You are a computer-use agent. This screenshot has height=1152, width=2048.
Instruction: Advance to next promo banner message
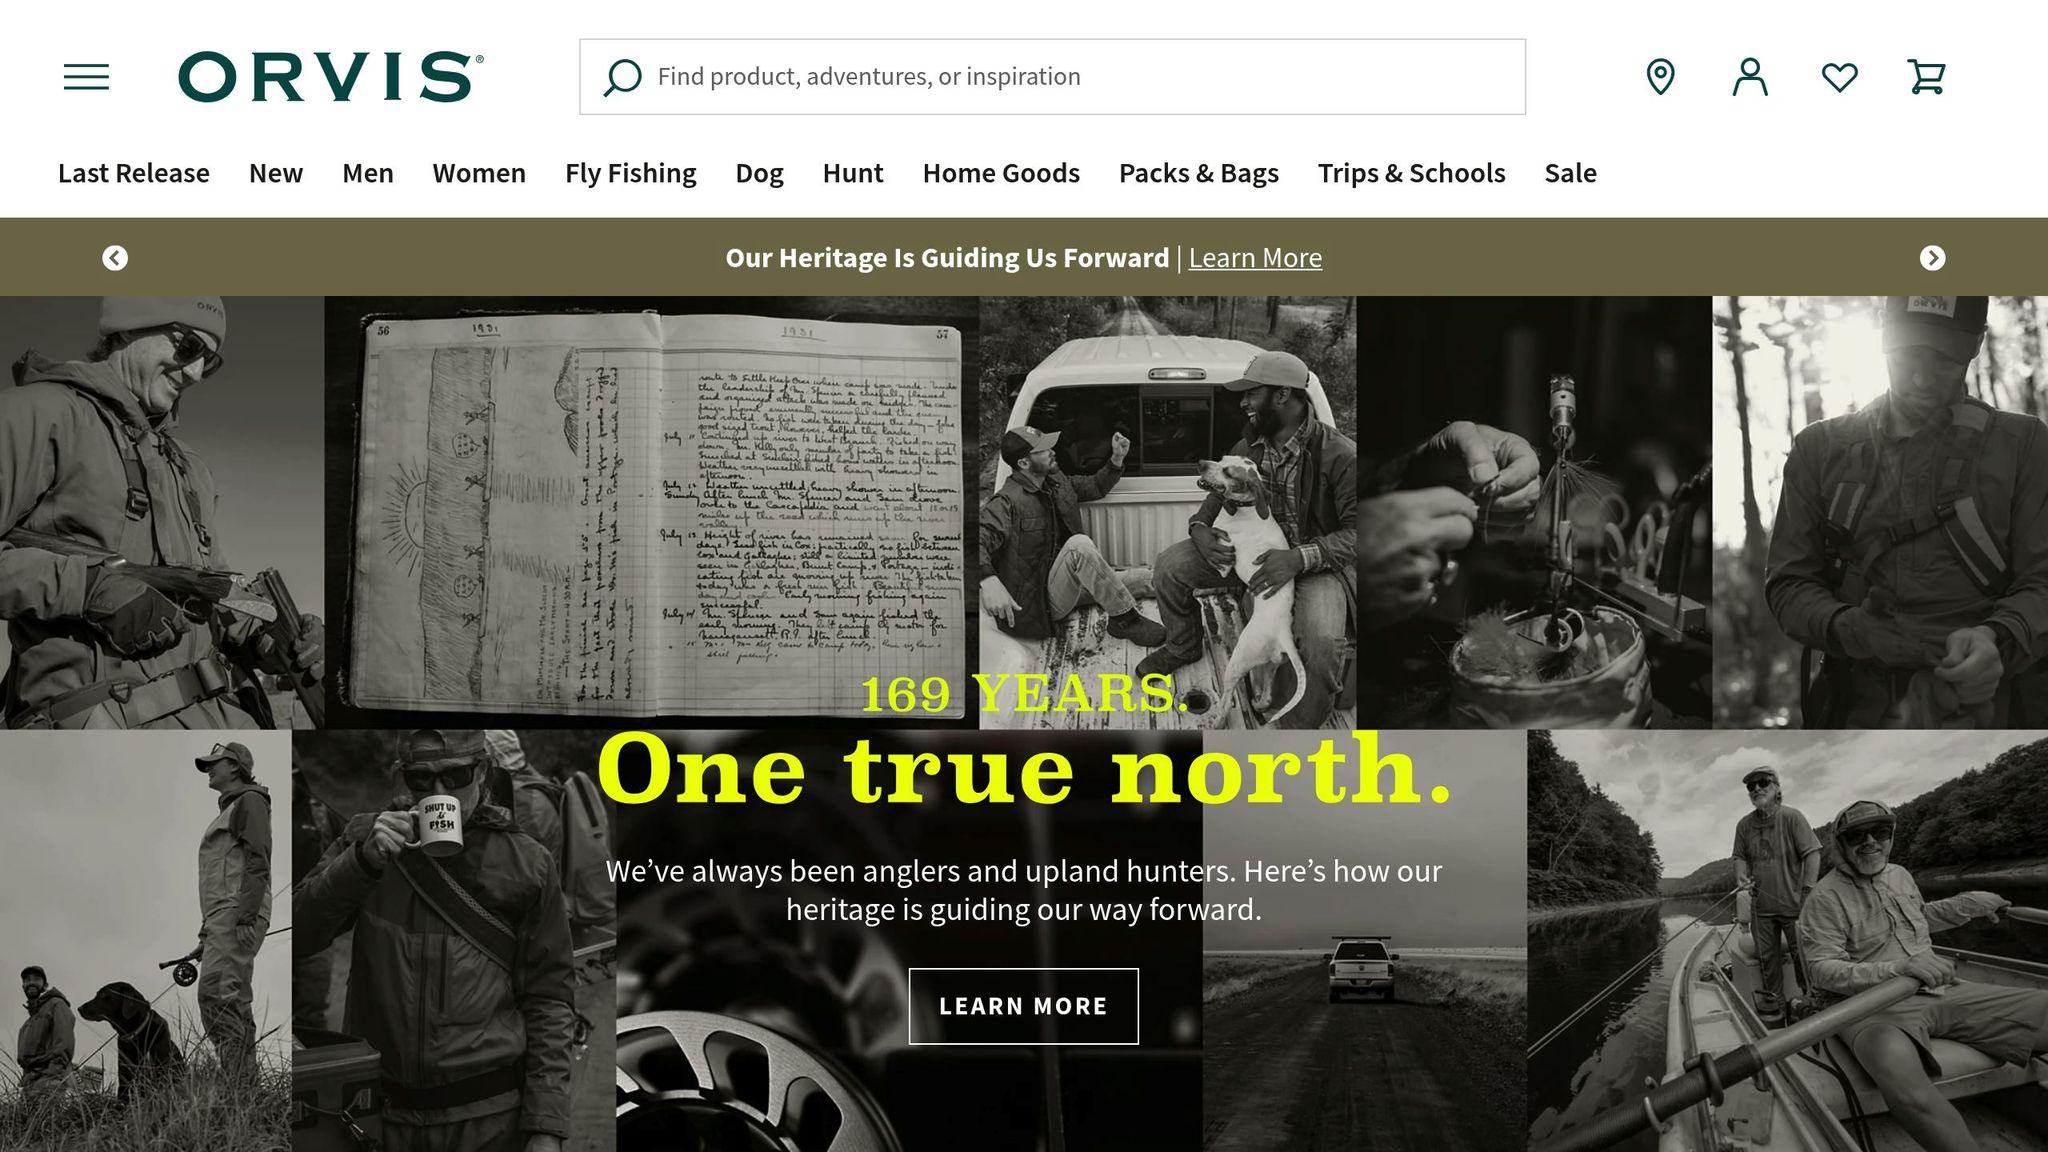[x=1933, y=258]
